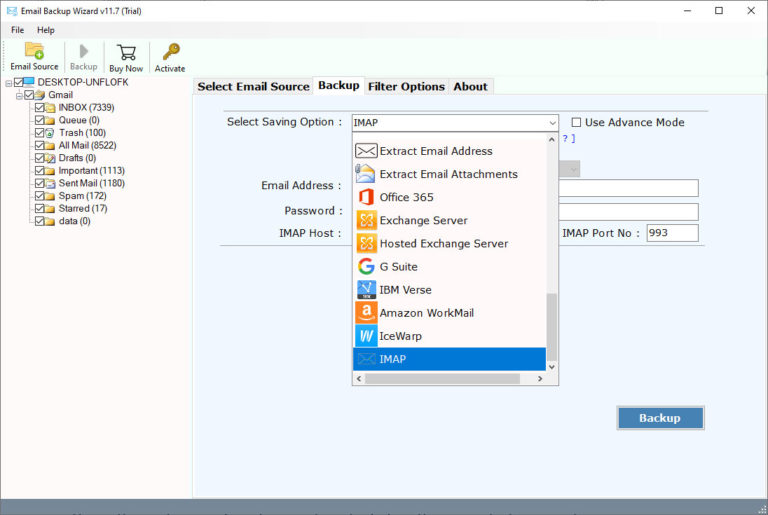Enable the Use Advance Mode checkbox
This screenshot has height=515, width=768.
coord(576,122)
